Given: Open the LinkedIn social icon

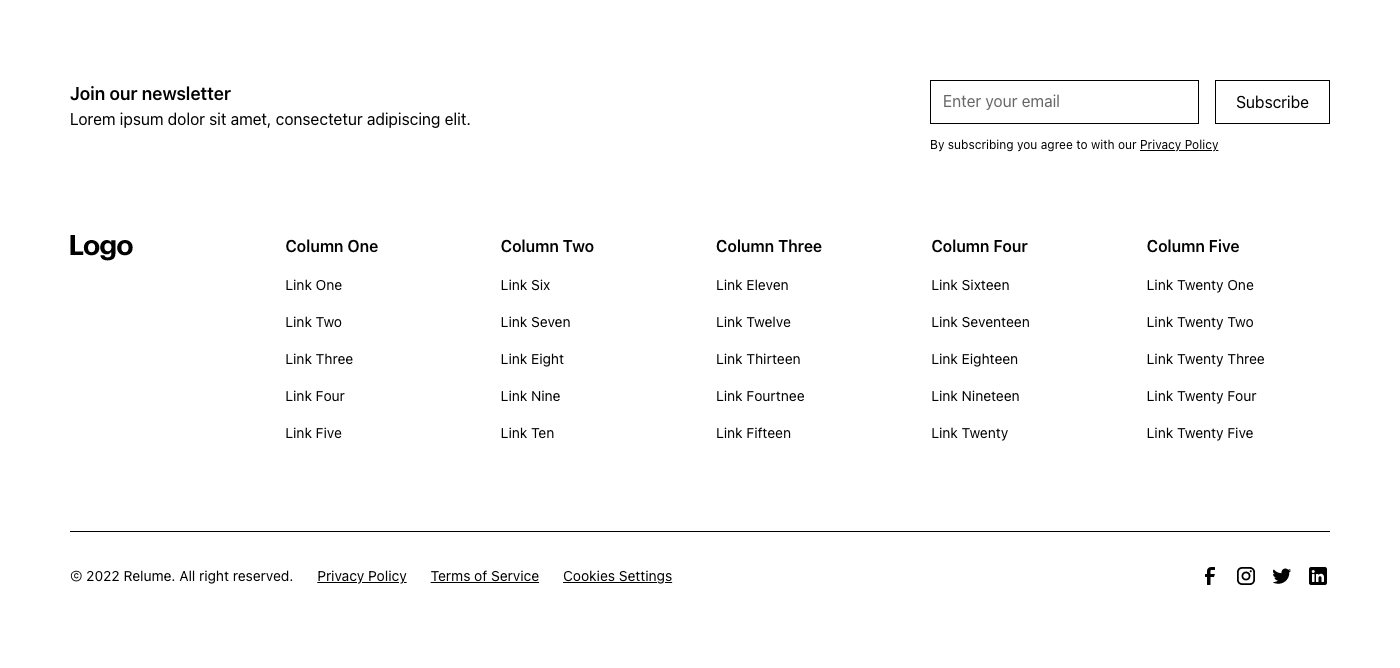Looking at the screenshot, I should (1317, 576).
